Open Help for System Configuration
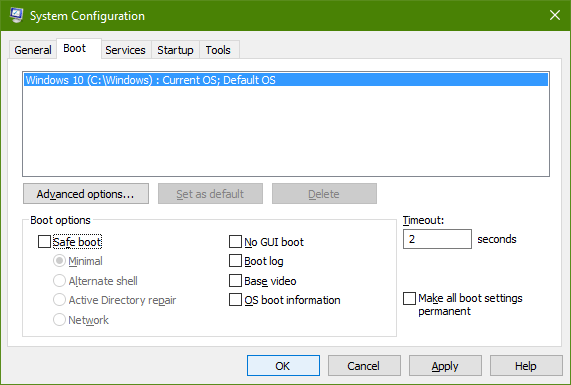Screen dimensions: 571x385 point(526,365)
